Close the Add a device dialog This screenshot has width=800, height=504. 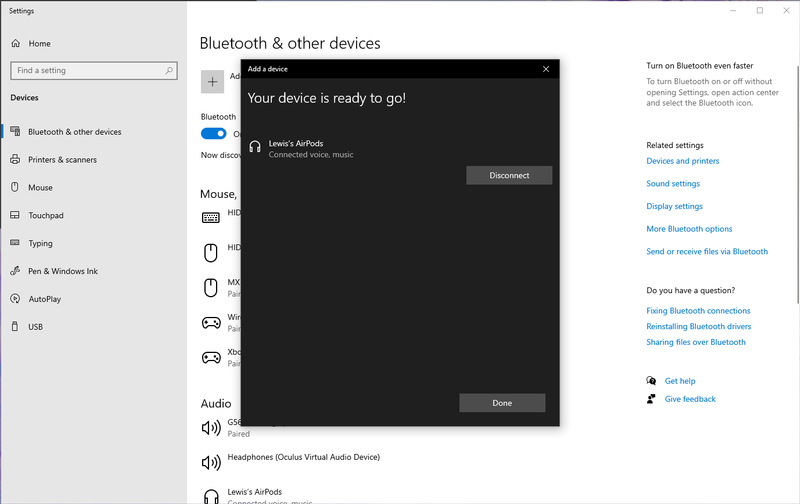click(x=546, y=69)
